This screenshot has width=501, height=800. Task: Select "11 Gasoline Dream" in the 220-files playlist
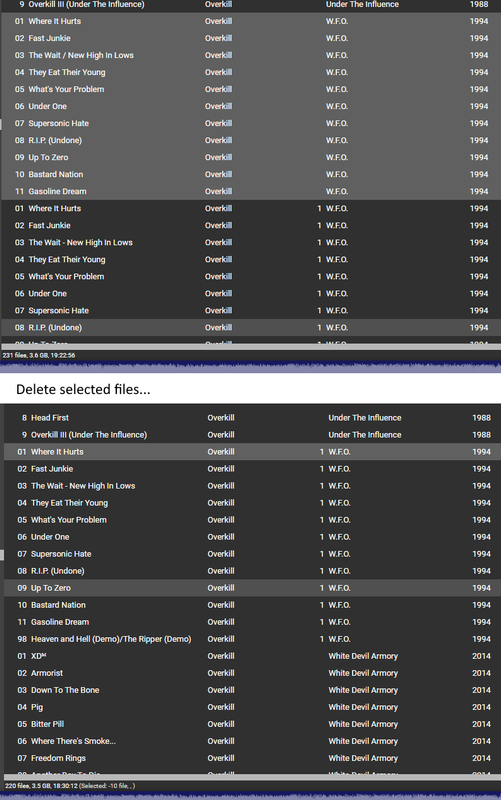pyautogui.click(x=253, y=622)
